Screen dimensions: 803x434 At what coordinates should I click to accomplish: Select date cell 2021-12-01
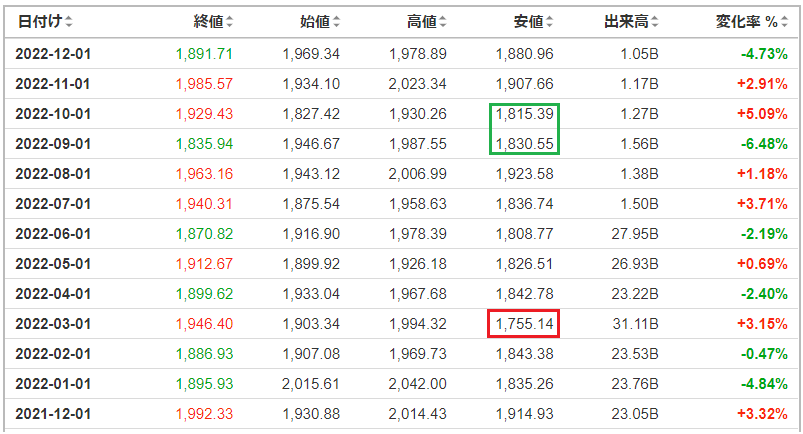[53, 414]
